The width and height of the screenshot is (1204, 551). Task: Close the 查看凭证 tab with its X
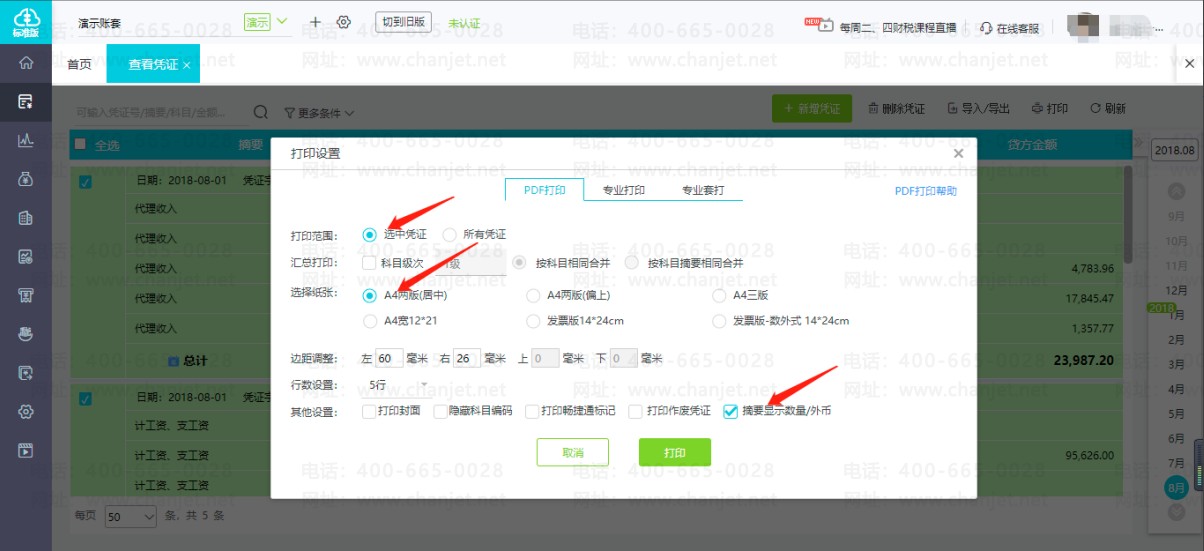tap(186, 65)
